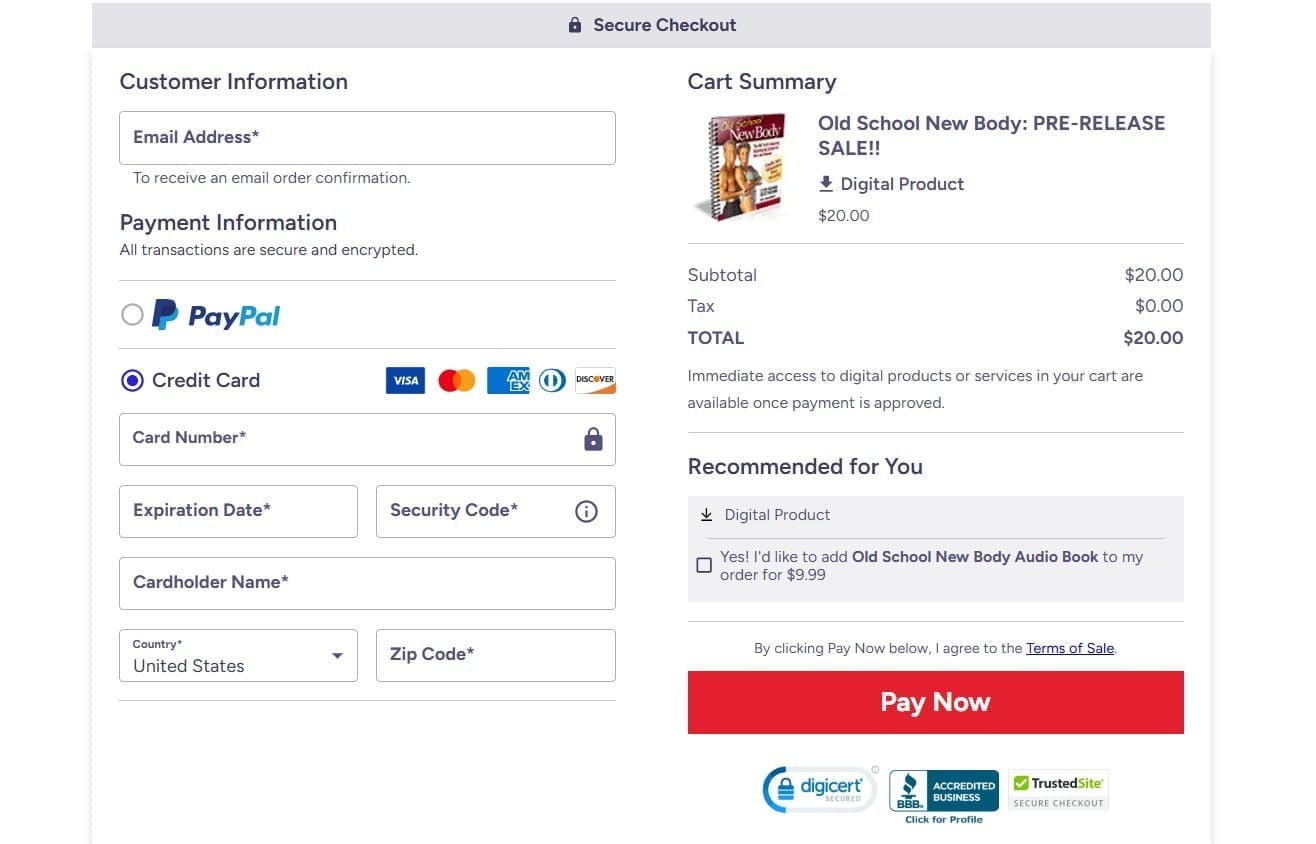Check the Audio Book add-on checkbox

tap(704, 566)
